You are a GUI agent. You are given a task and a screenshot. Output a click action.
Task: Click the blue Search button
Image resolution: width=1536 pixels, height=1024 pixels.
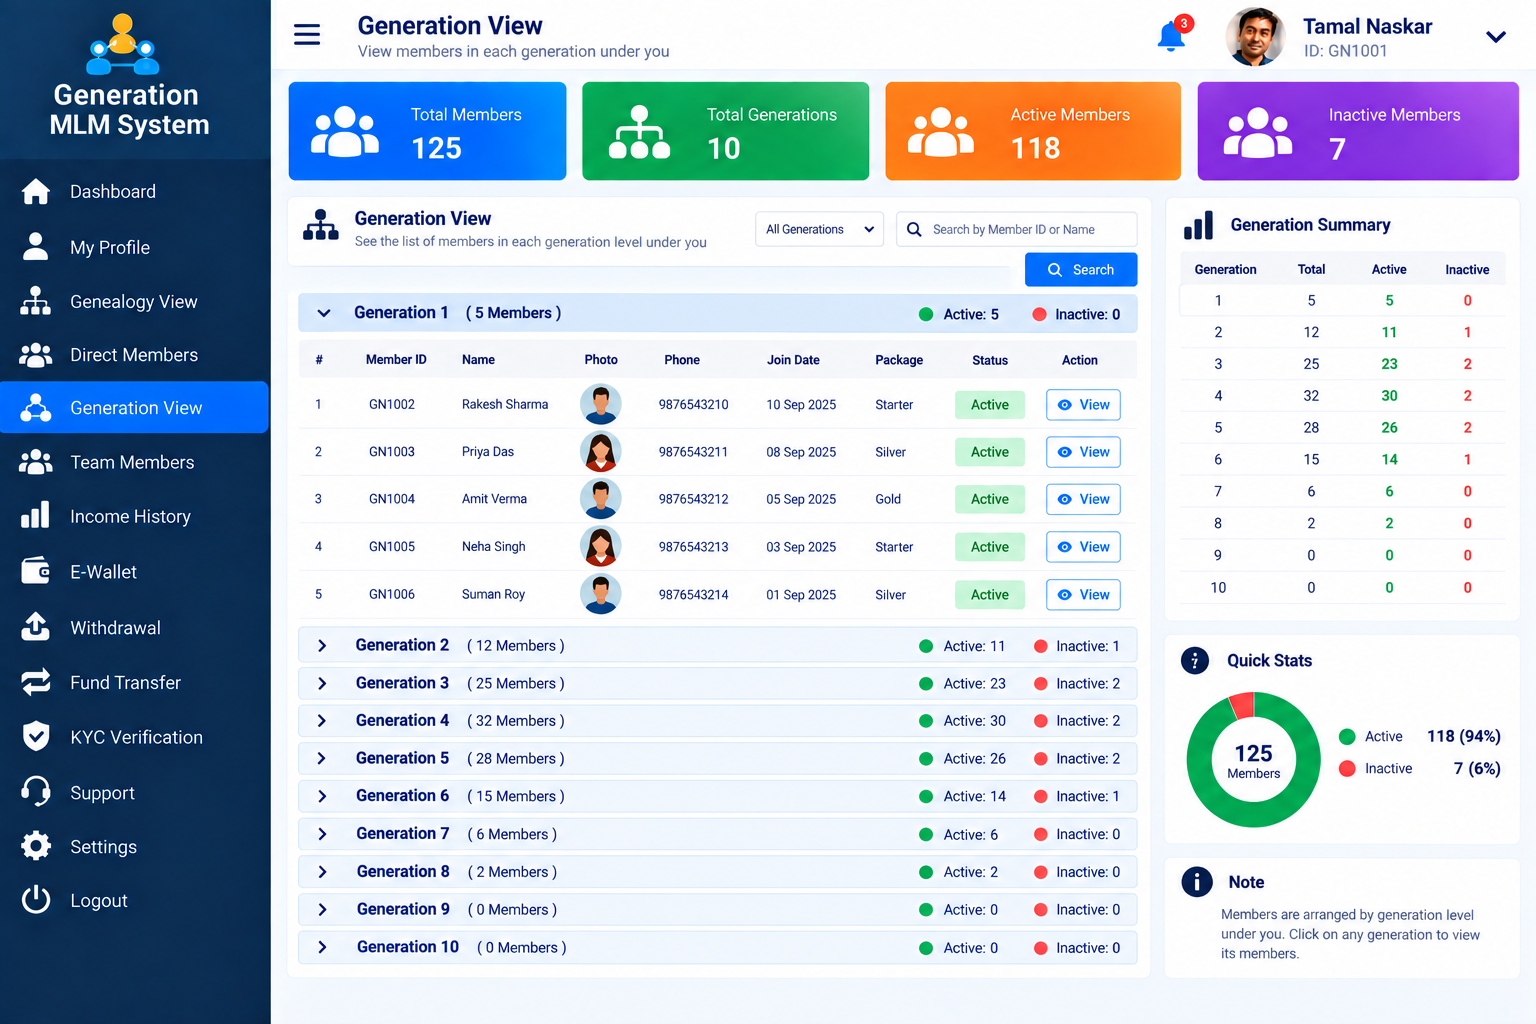1081,270
